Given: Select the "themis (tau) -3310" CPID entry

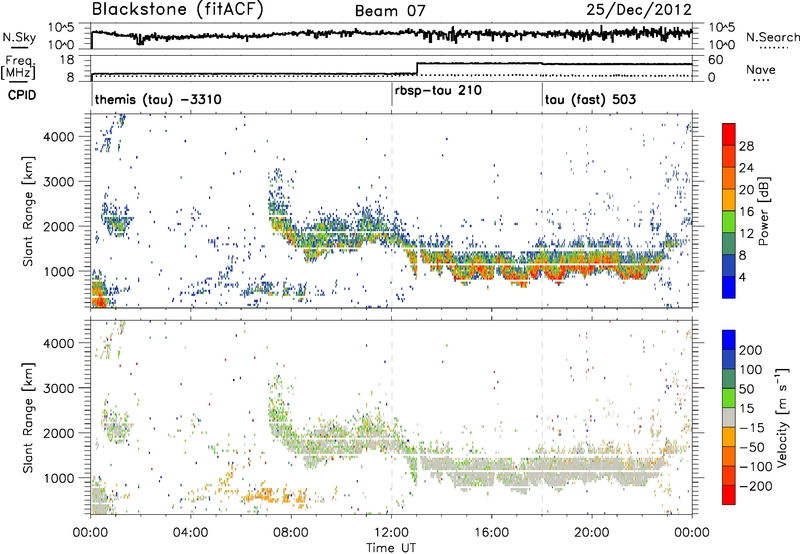Looking at the screenshot, I should point(158,99).
